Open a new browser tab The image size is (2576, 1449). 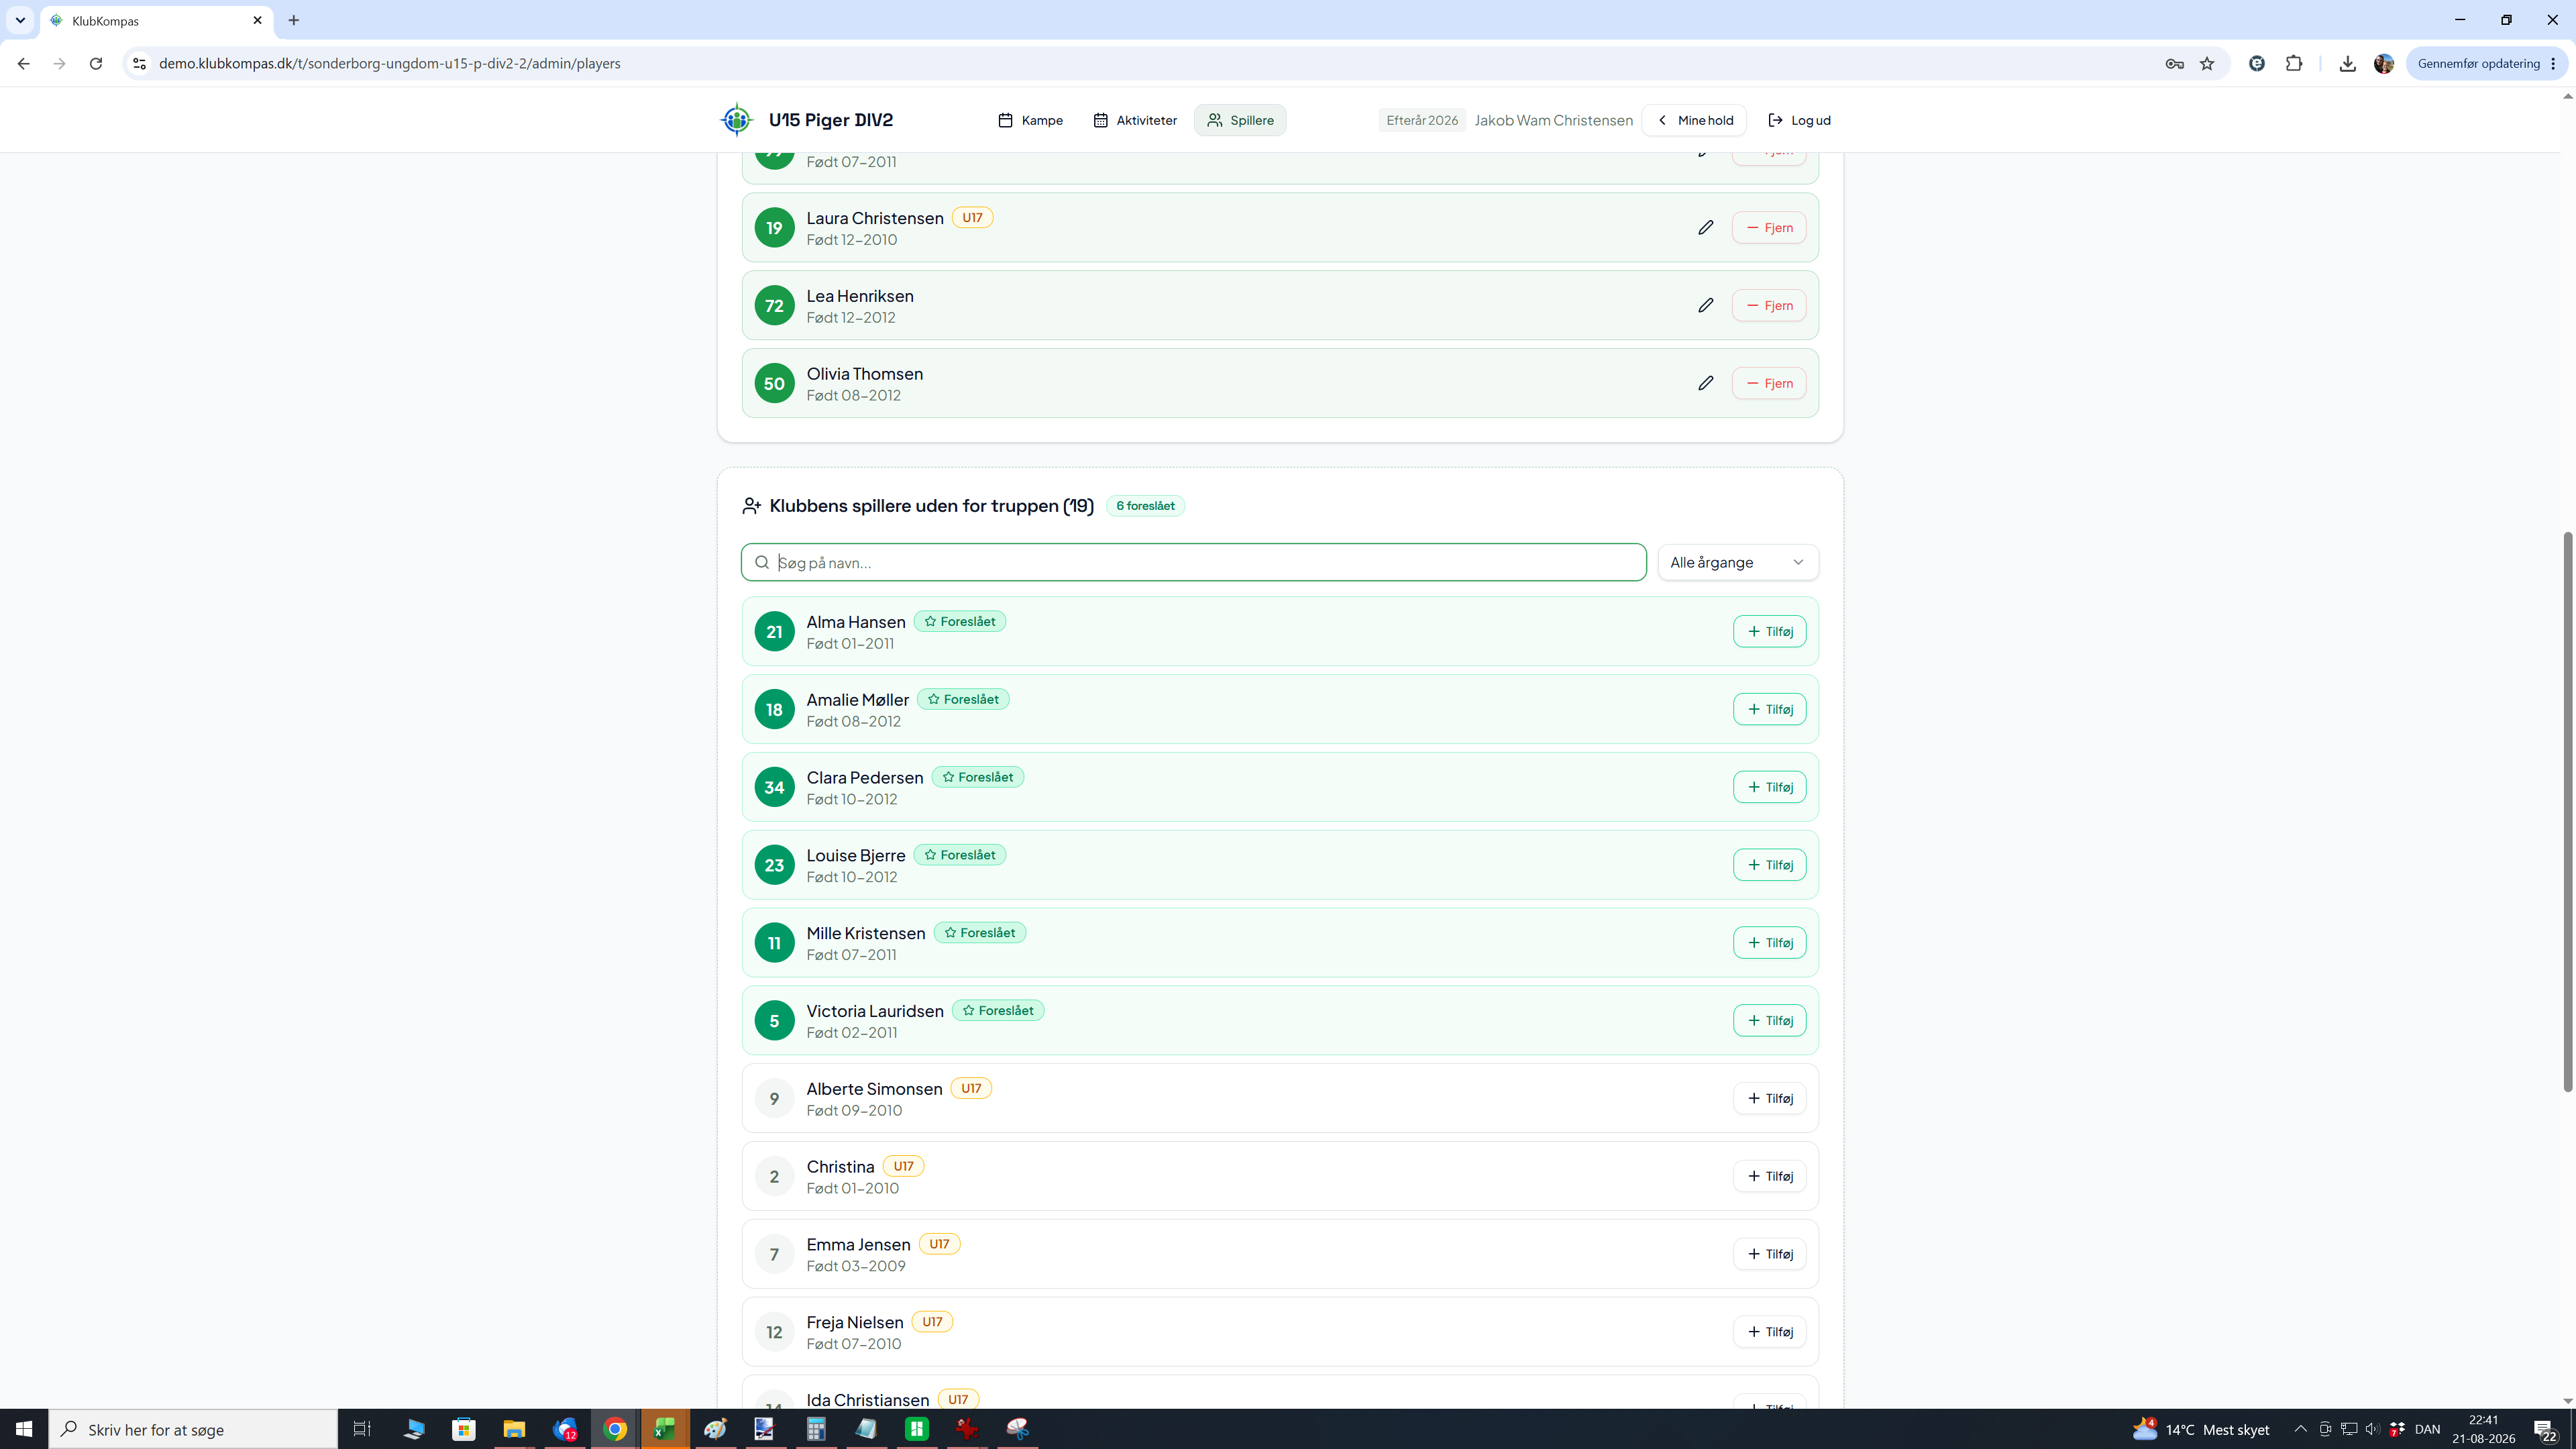point(294,20)
